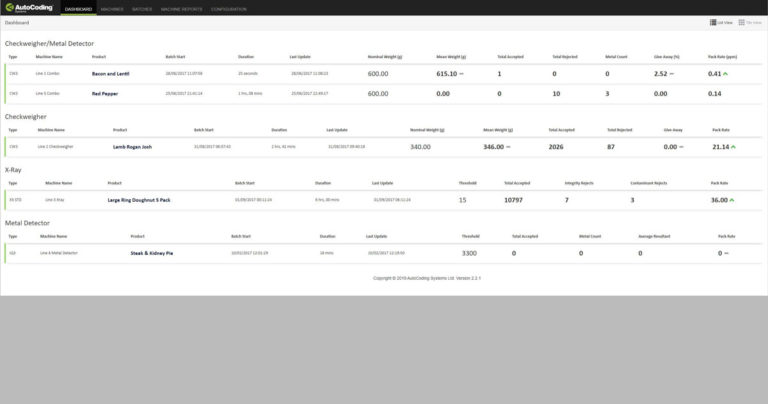768x404 pixels.
Task: Open the Lamb Rogan Josh product
Action: pyautogui.click(x=132, y=147)
